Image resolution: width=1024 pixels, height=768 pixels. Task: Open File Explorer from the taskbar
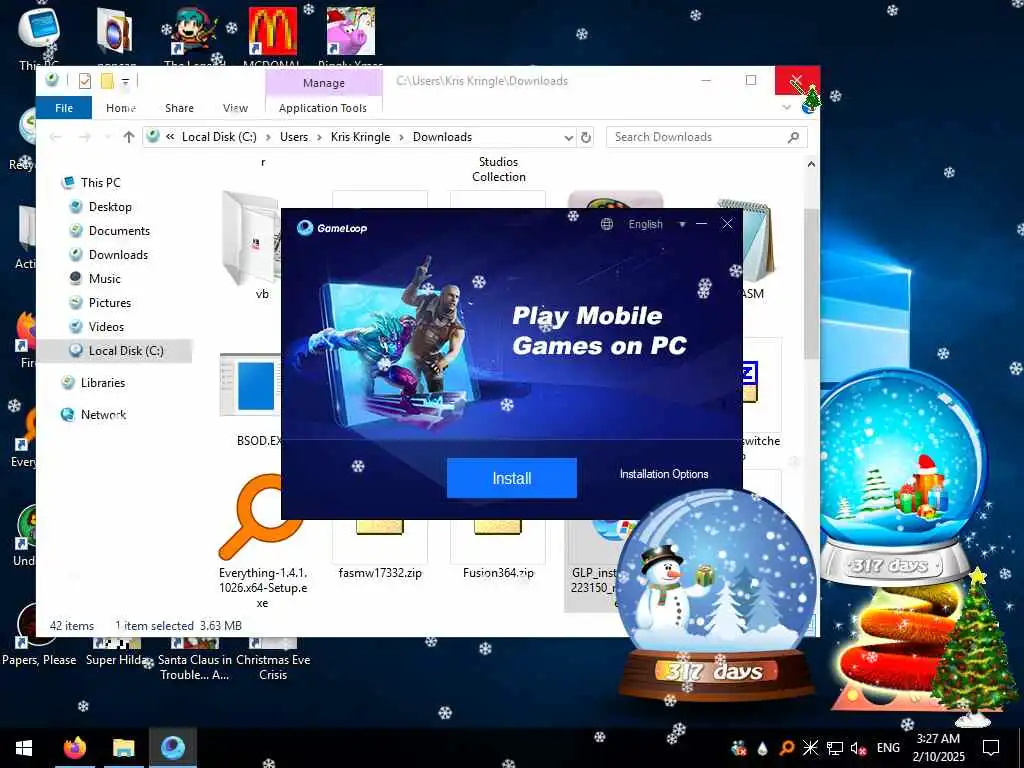coord(123,748)
